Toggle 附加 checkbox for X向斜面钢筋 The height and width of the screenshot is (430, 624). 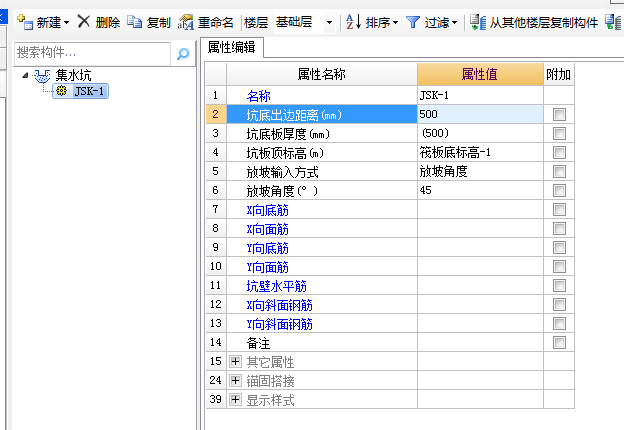click(x=559, y=304)
